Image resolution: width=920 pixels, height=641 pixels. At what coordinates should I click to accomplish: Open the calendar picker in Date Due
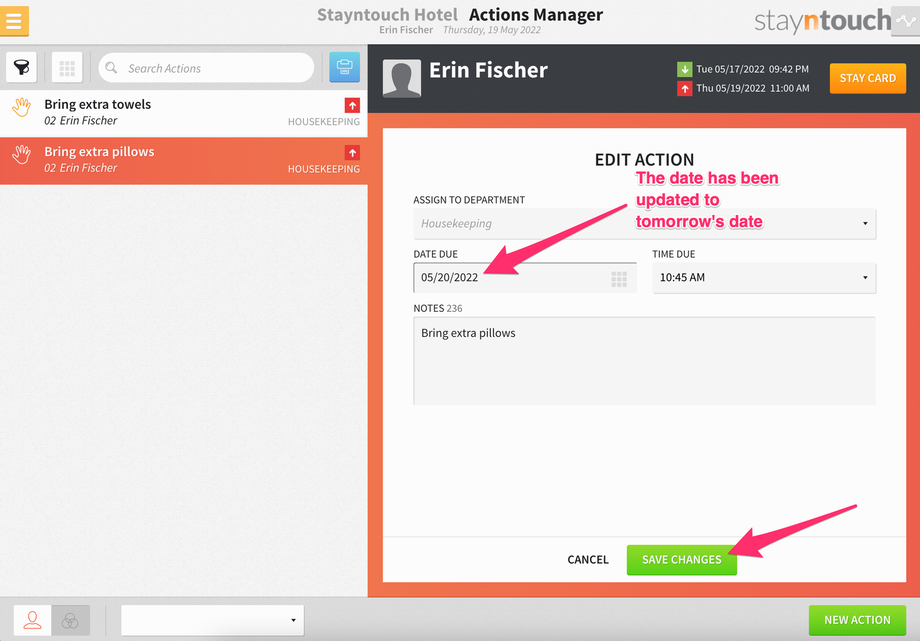point(619,278)
